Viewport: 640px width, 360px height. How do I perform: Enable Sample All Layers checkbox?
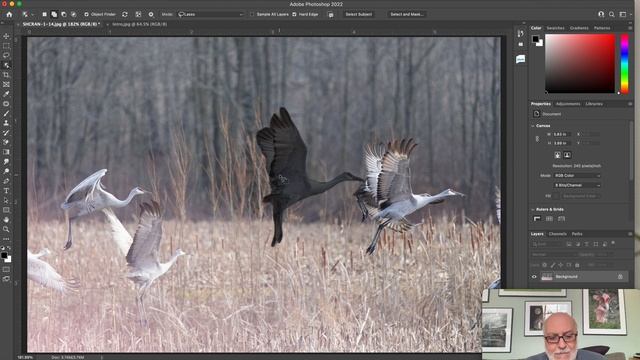[252, 14]
